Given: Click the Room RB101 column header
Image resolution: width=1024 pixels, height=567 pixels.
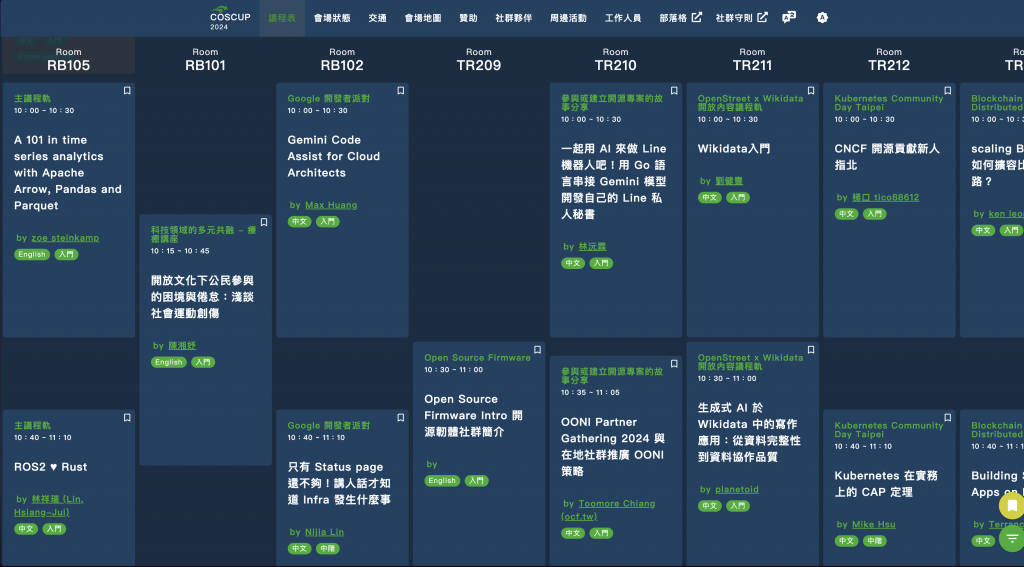Looking at the screenshot, I should (x=205, y=59).
